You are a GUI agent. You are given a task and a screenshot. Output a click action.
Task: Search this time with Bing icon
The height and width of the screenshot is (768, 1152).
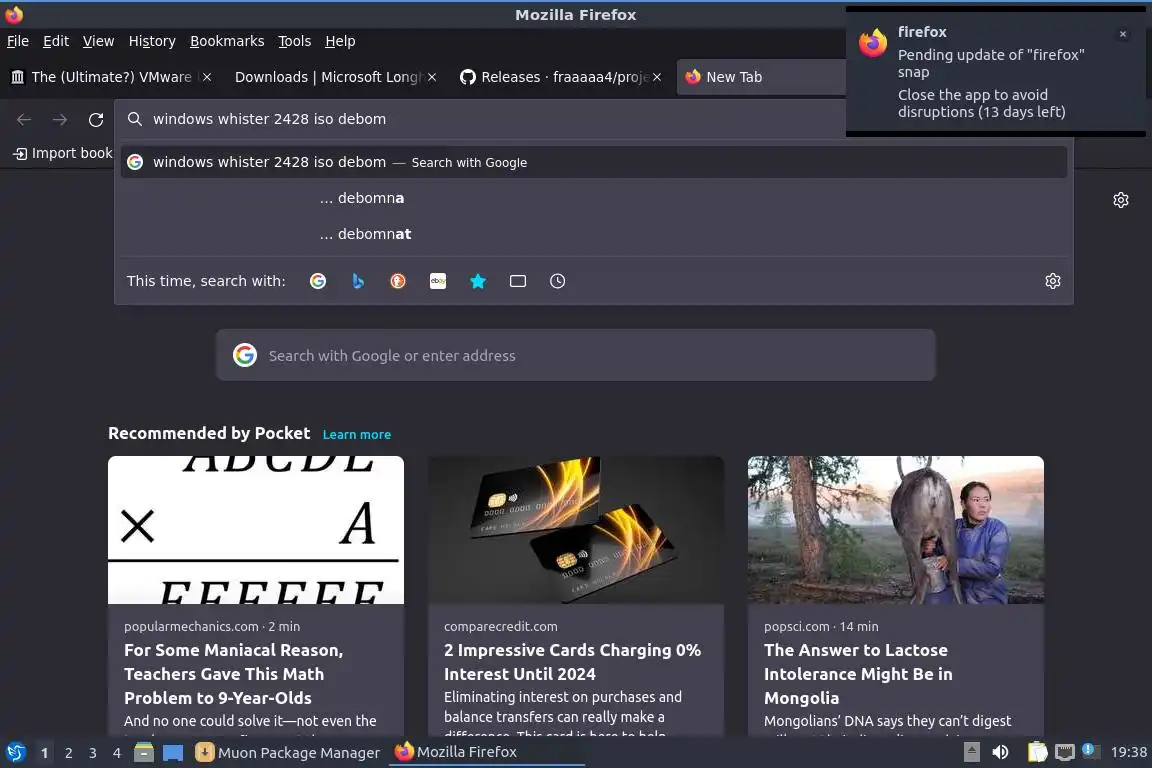coord(358,281)
